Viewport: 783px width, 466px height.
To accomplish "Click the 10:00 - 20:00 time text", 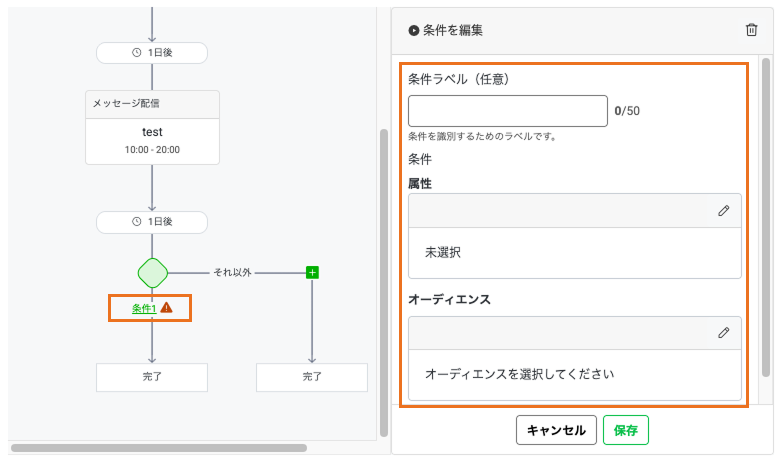I will [x=152, y=149].
